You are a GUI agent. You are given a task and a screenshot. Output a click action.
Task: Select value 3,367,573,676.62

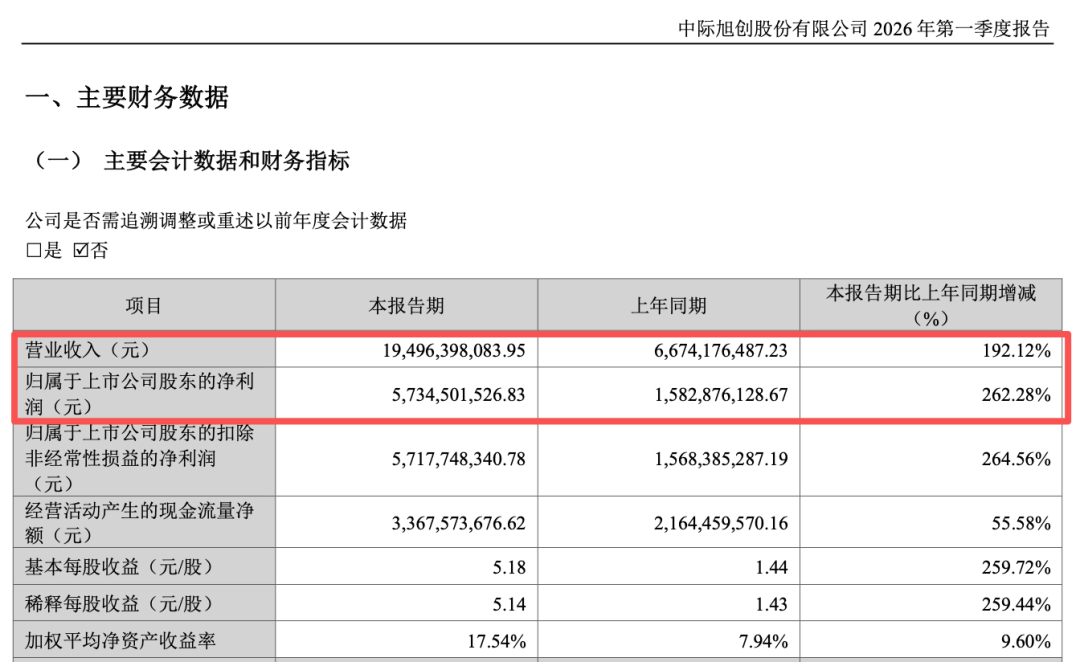[x=459, y=524]
